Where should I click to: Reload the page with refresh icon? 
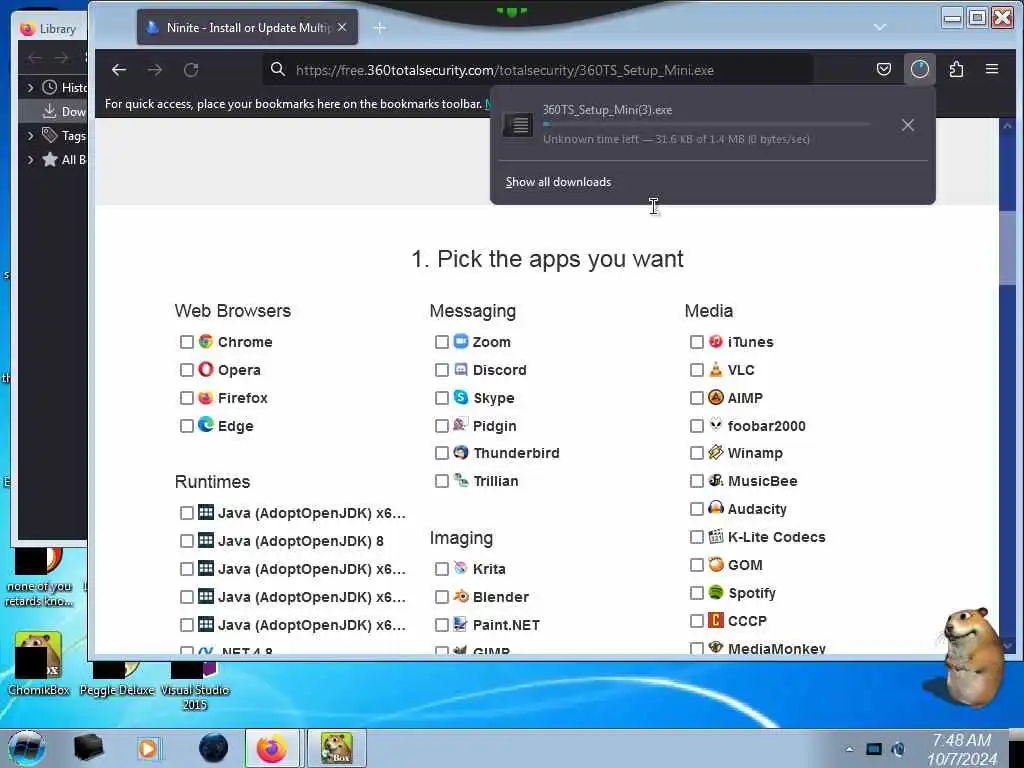191,70
